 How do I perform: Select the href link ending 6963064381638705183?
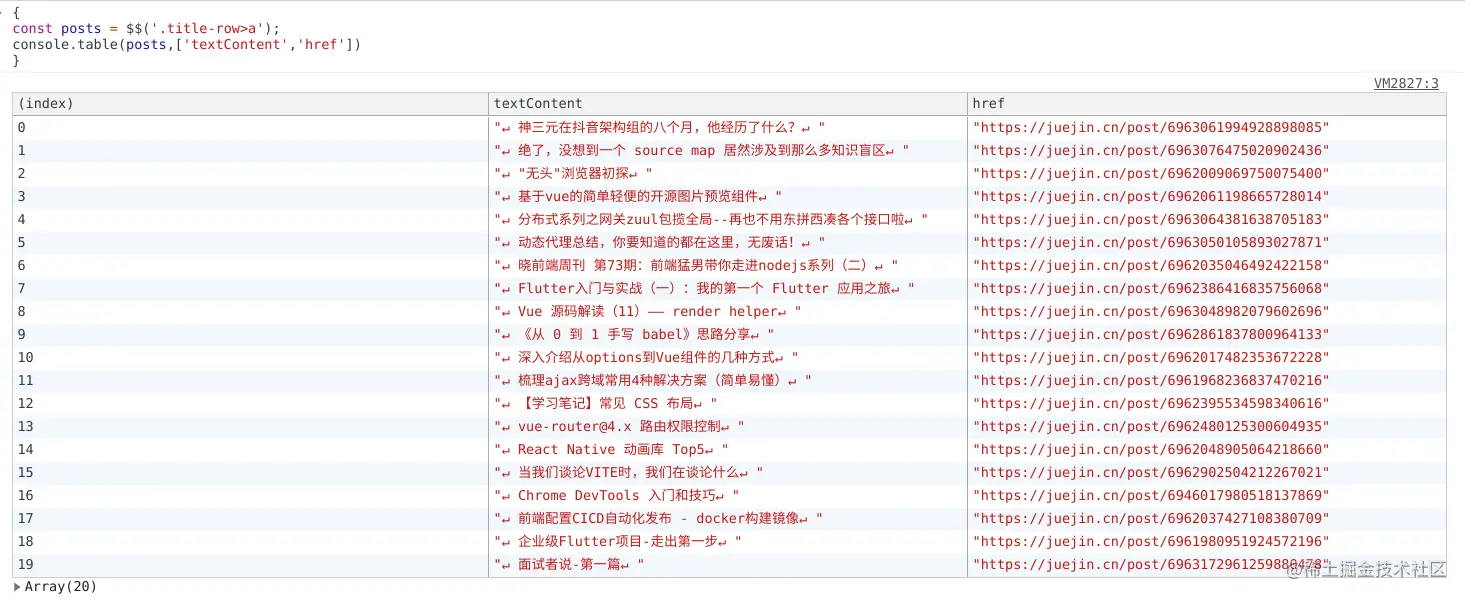click(1152, 219)
